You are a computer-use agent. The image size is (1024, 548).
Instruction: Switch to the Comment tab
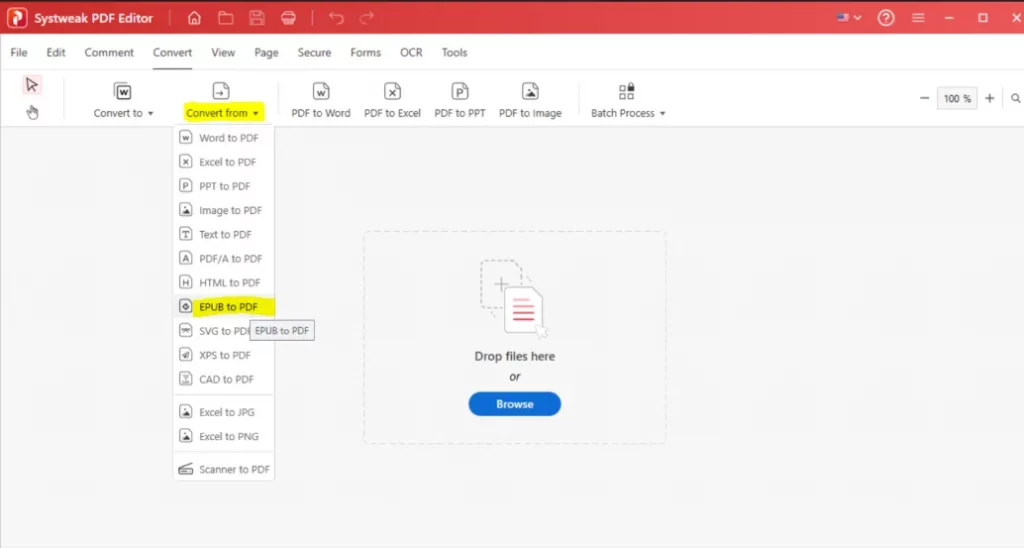(x=109, y=52)
